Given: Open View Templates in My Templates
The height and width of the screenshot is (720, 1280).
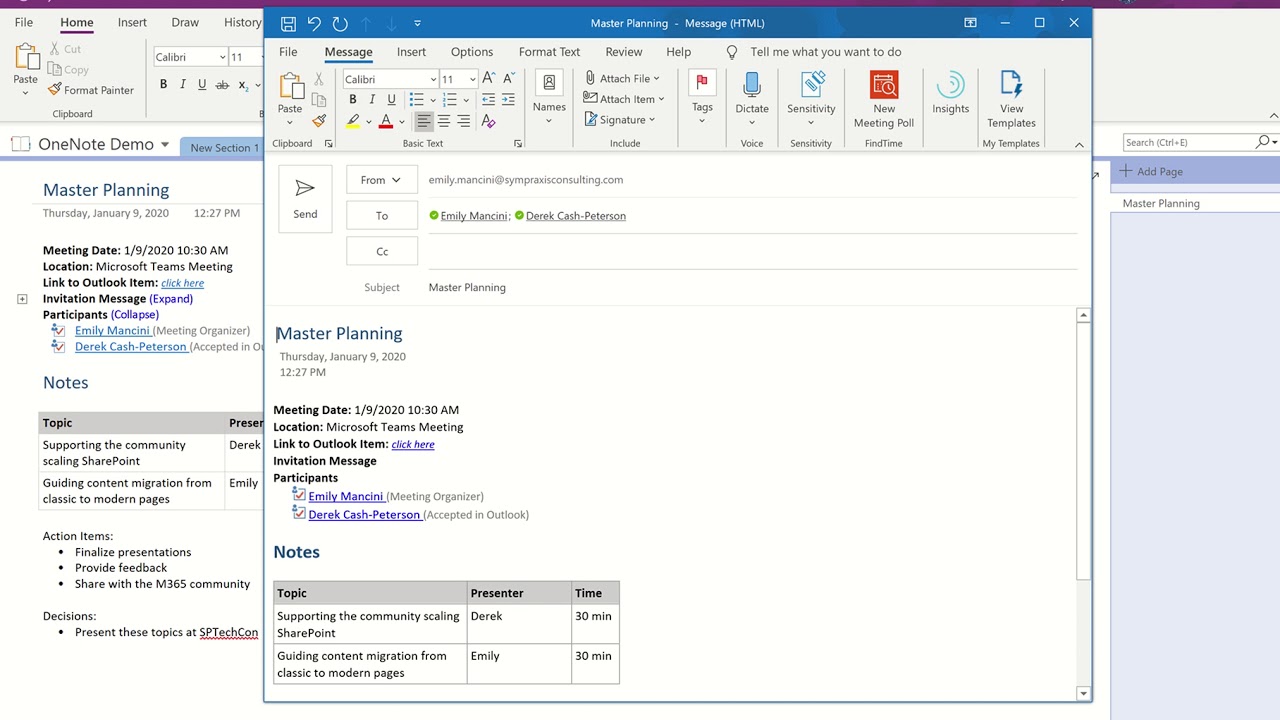Looking at the screenshot, I should (x=1011, y=100).
